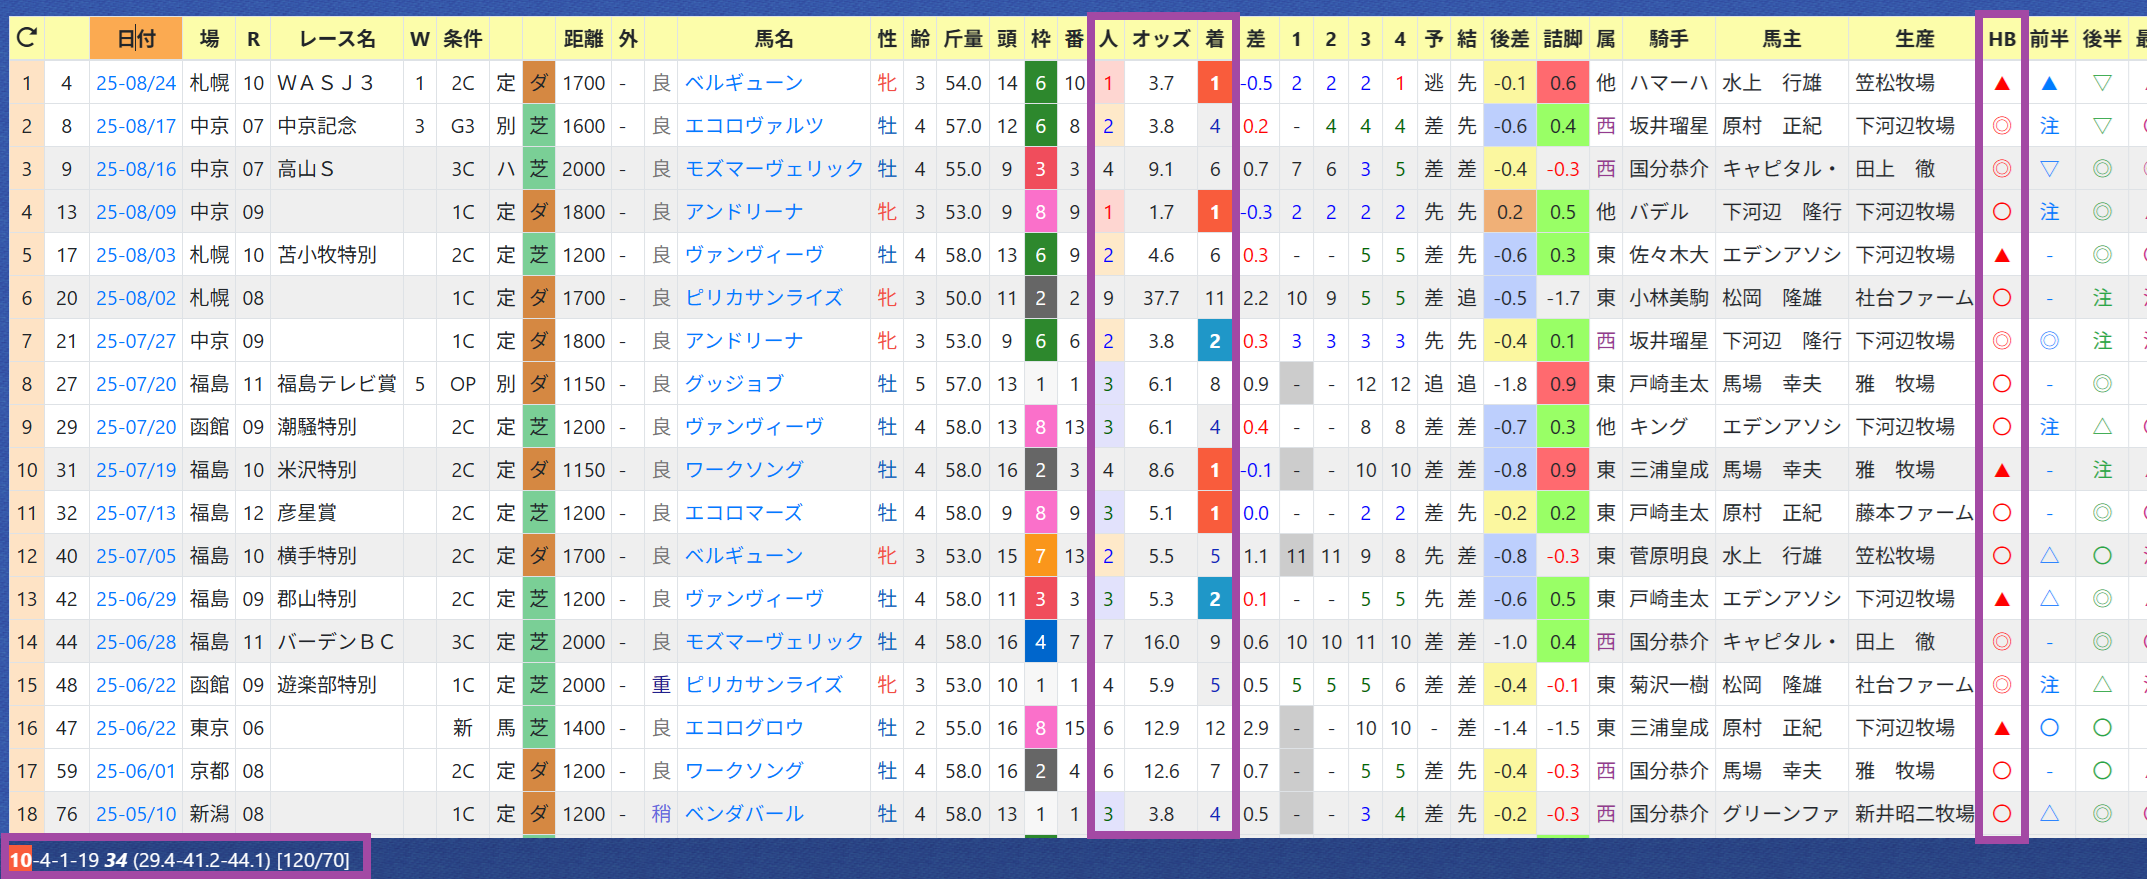Click the pink frame 8 cell for アンドリーナ row 4
Screen dimensions: 2147x879
click(1040, 212)
